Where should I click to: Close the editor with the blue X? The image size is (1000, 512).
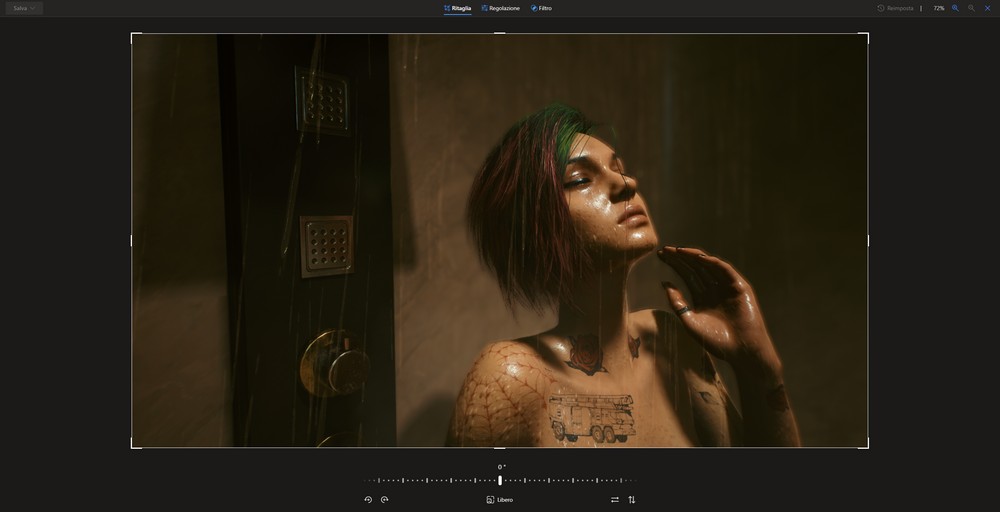[x=988, y=8]
